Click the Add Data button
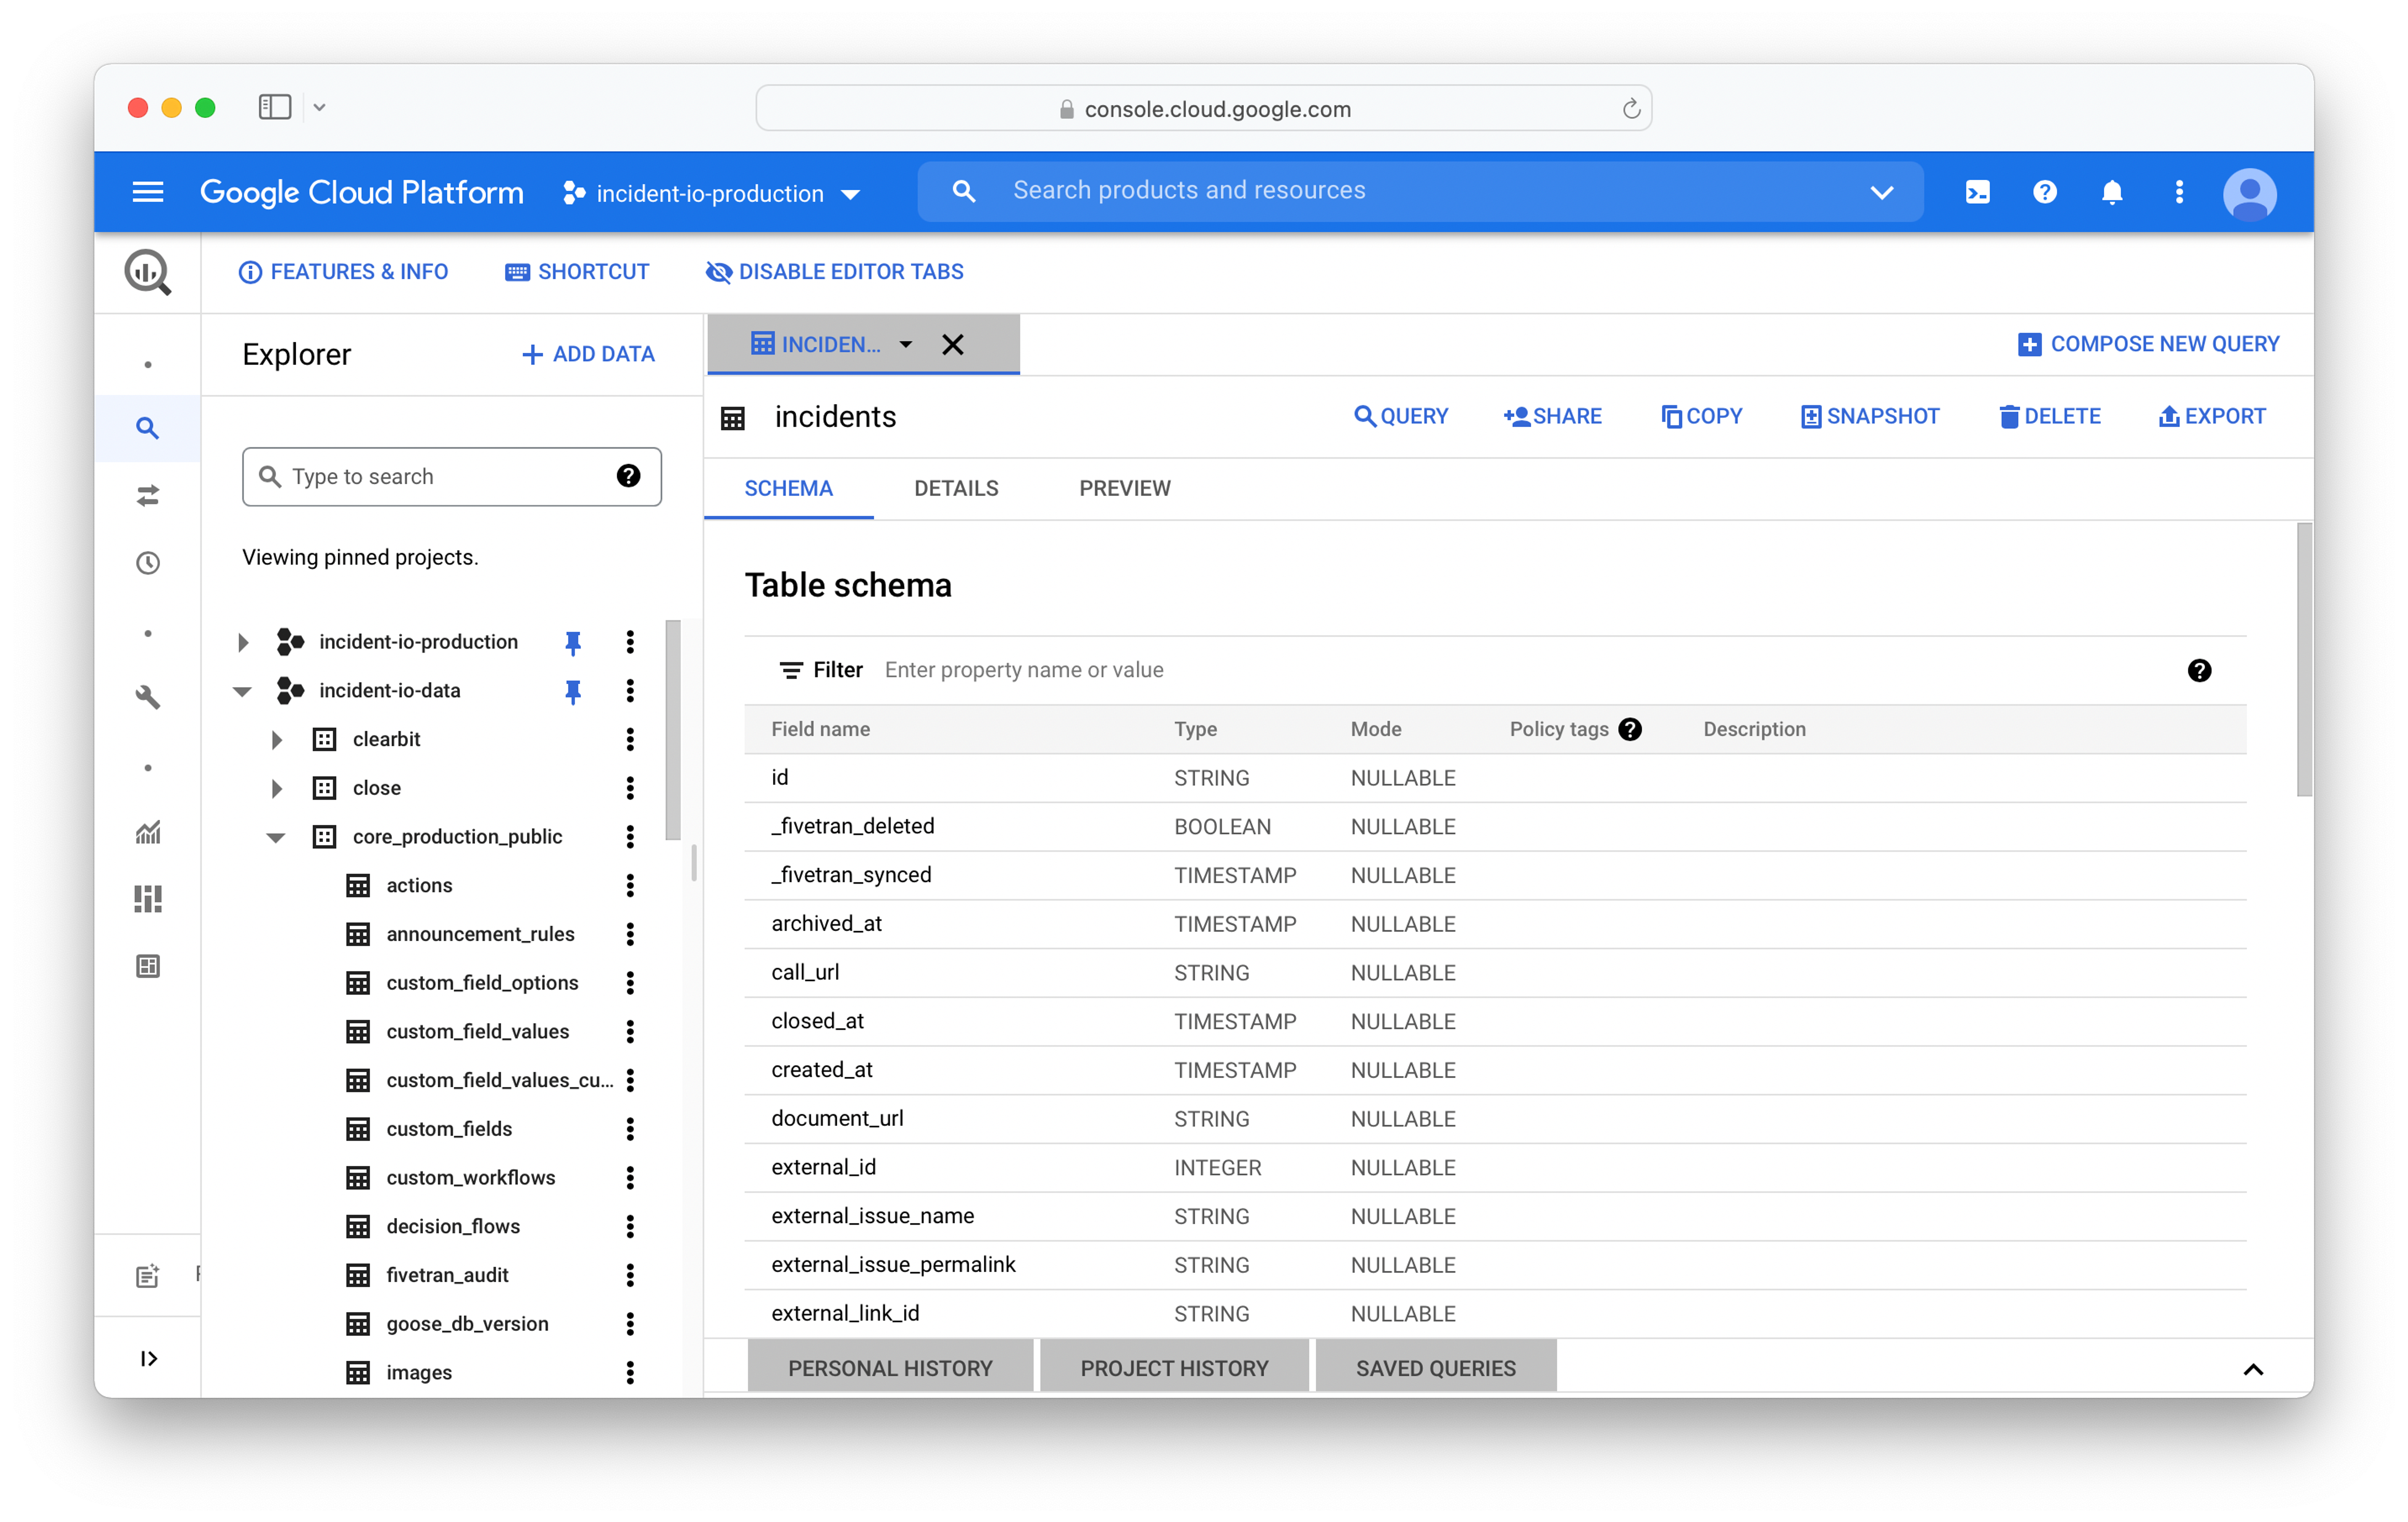 [588, 354]
